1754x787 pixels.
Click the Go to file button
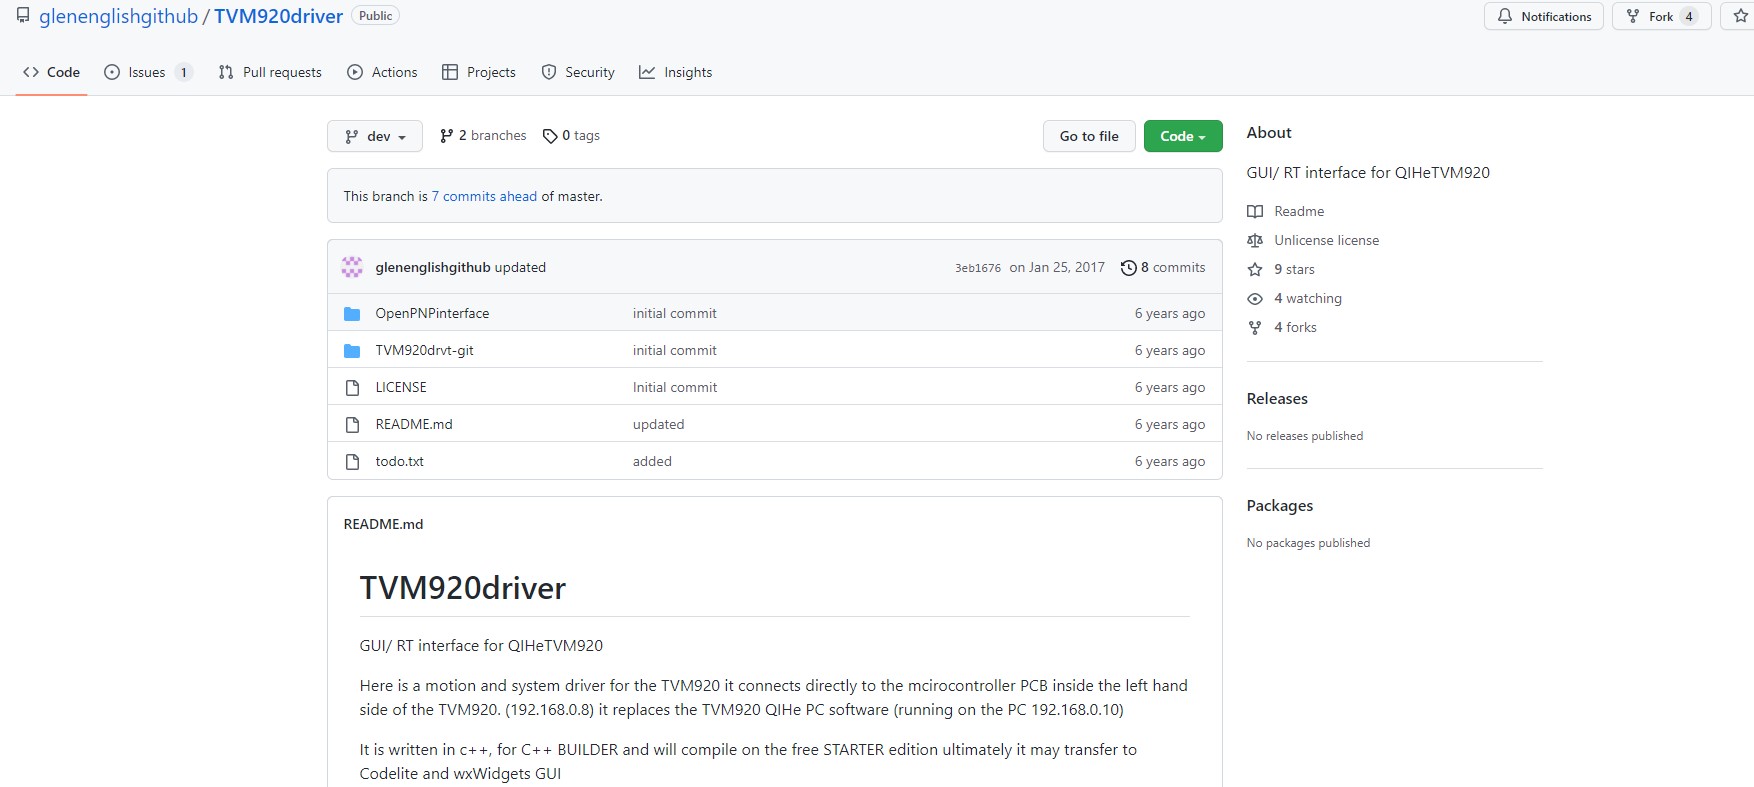(1089, 136)
